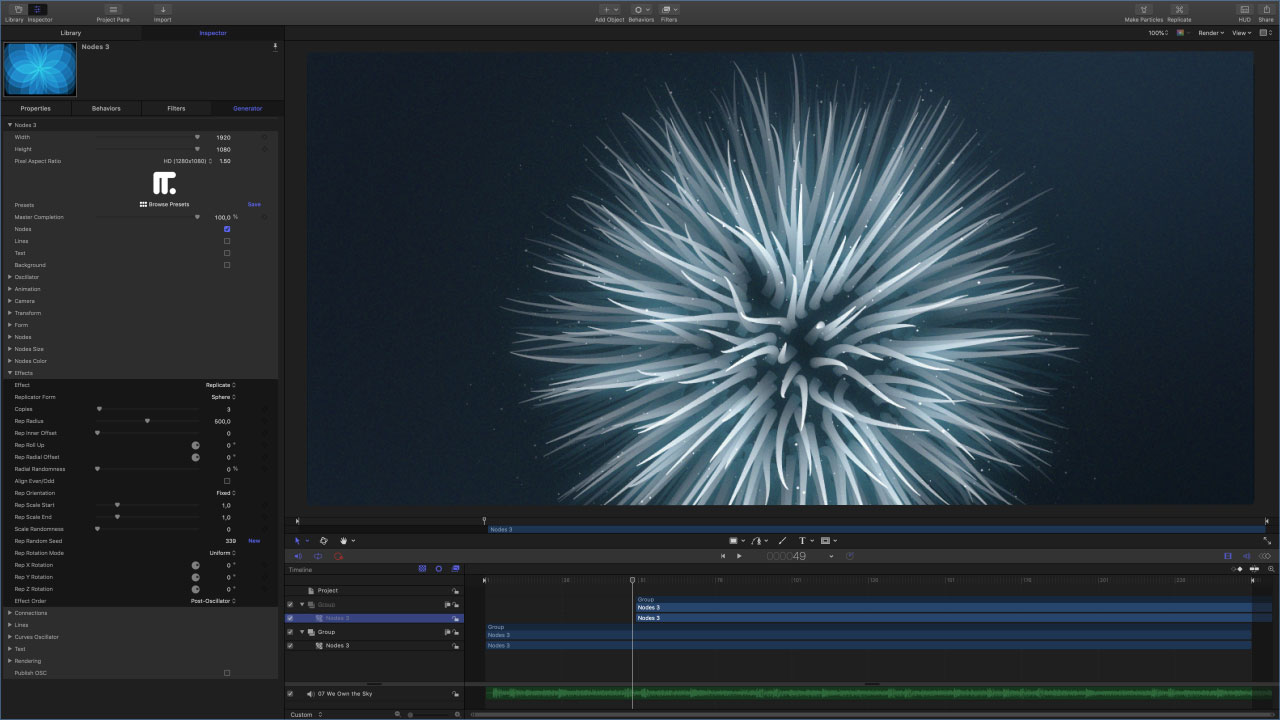Open the HUD panel icon
This screenshot has width=1280, height=720.
1244,10
